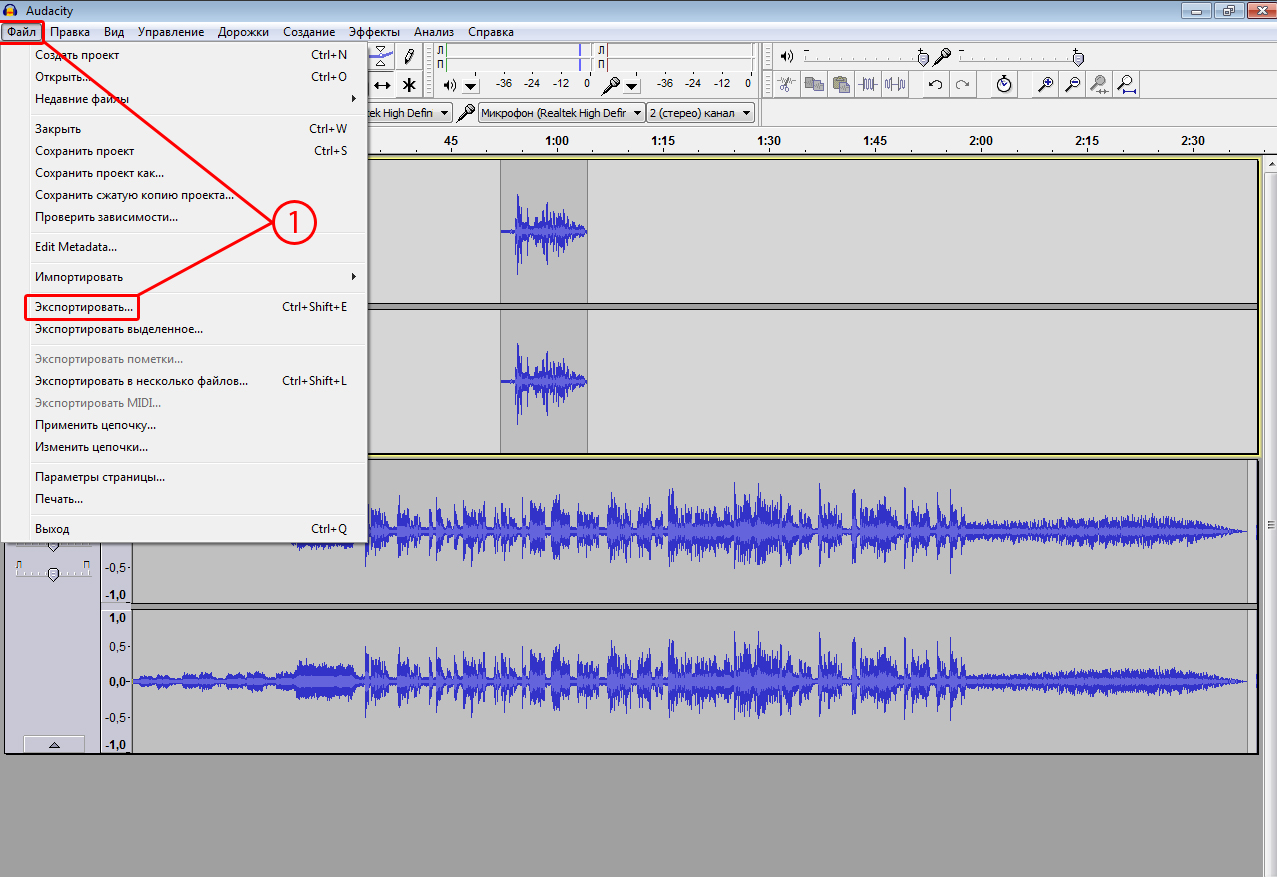
Task: Click the Zoom In magnifier icon
Action: (1045, 85)
